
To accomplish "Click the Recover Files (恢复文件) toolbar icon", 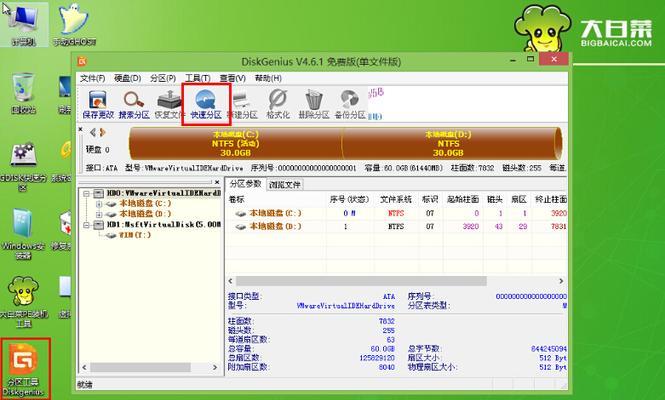I will pos(169,104).
